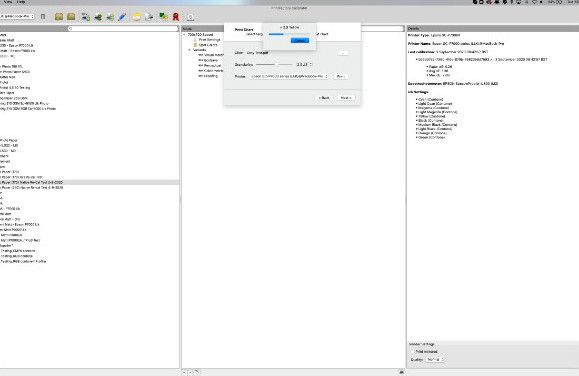
Task: Click the green and yellow squares toolbar icon
Action: pos(163,17)
